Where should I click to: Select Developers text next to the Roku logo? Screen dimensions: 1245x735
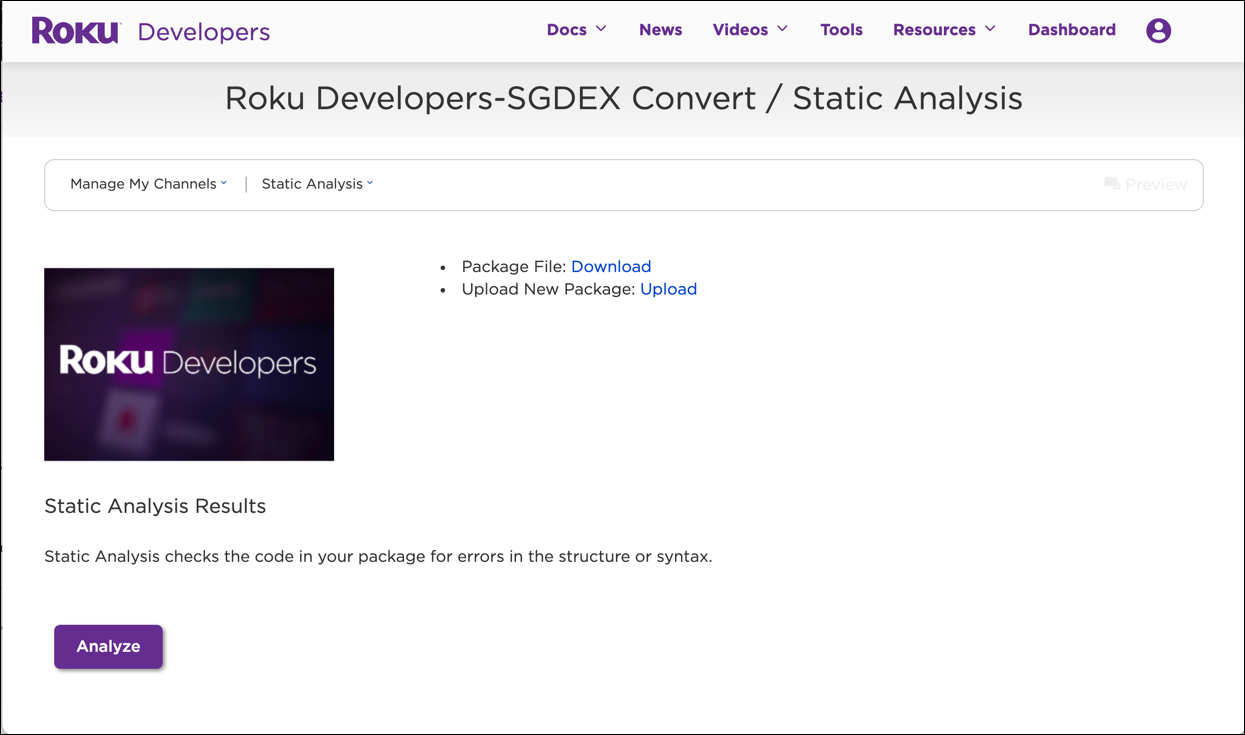pyautogui.click(x=204, y=31)
